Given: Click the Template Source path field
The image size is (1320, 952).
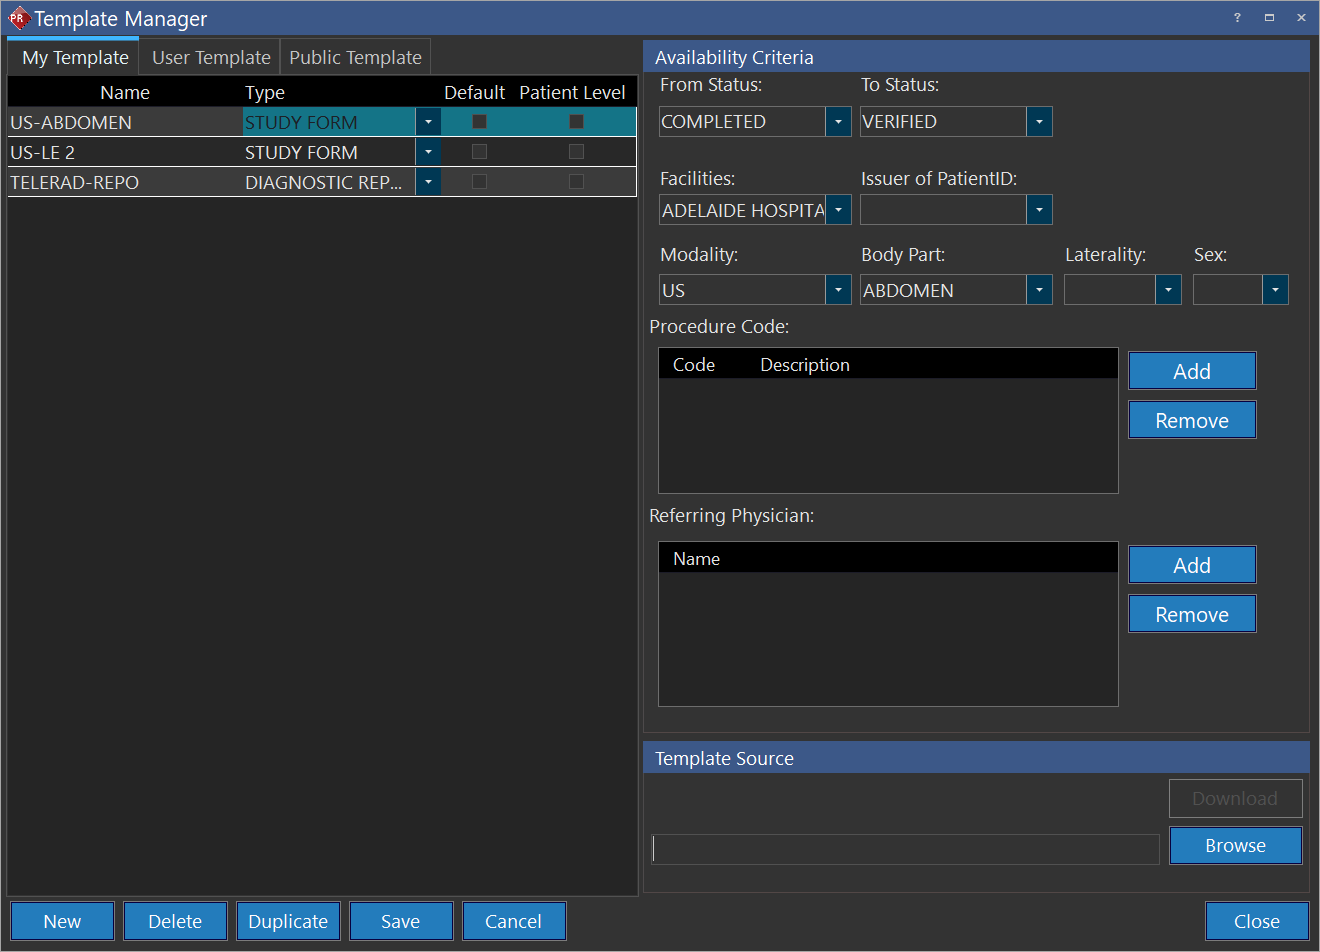Looking at the screenshot, I should [x=905, y=849].
